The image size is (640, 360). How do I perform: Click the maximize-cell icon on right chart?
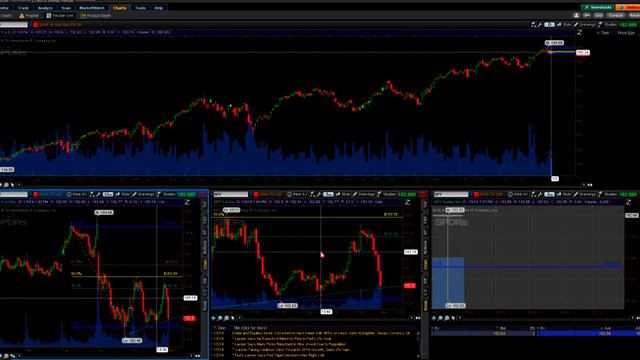(x=629, y=202)
